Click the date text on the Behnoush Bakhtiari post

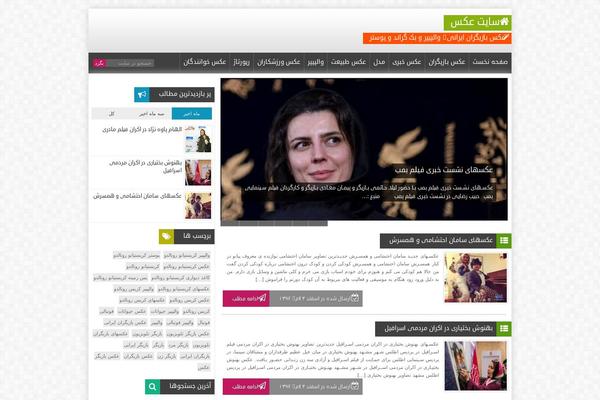pos(315,387)
